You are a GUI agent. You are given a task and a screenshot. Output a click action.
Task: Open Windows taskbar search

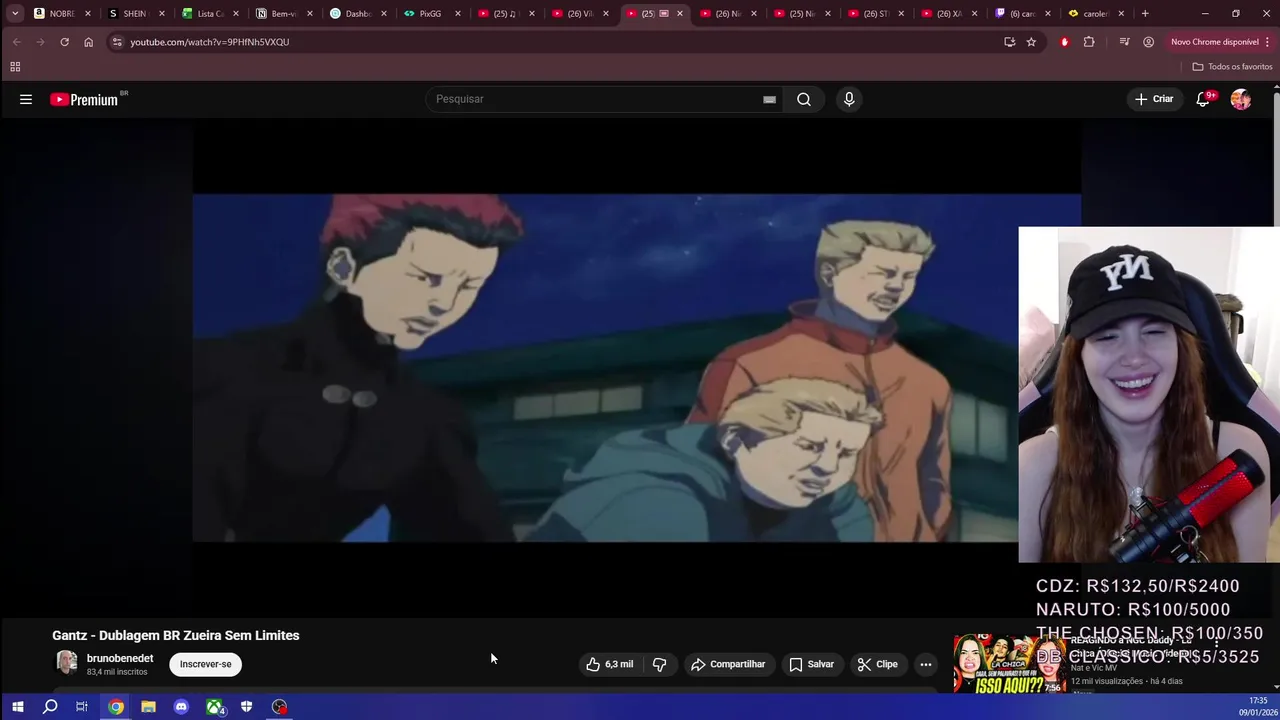(x=50, y=707)
